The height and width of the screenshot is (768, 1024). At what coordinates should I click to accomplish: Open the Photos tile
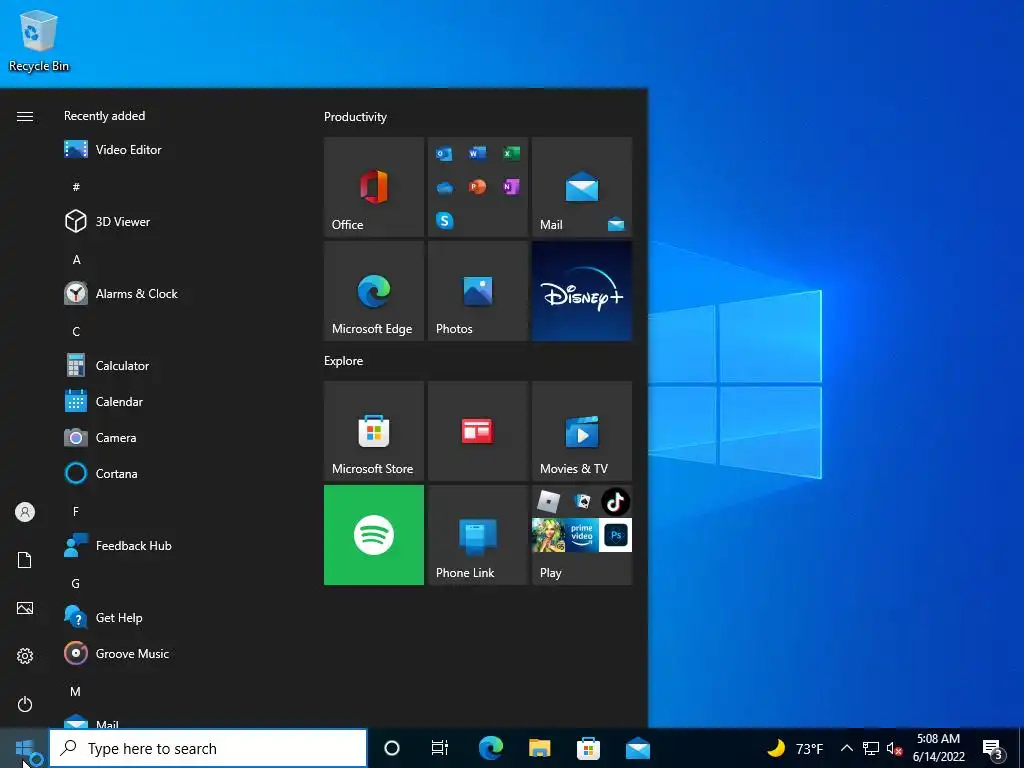point(477,291)
